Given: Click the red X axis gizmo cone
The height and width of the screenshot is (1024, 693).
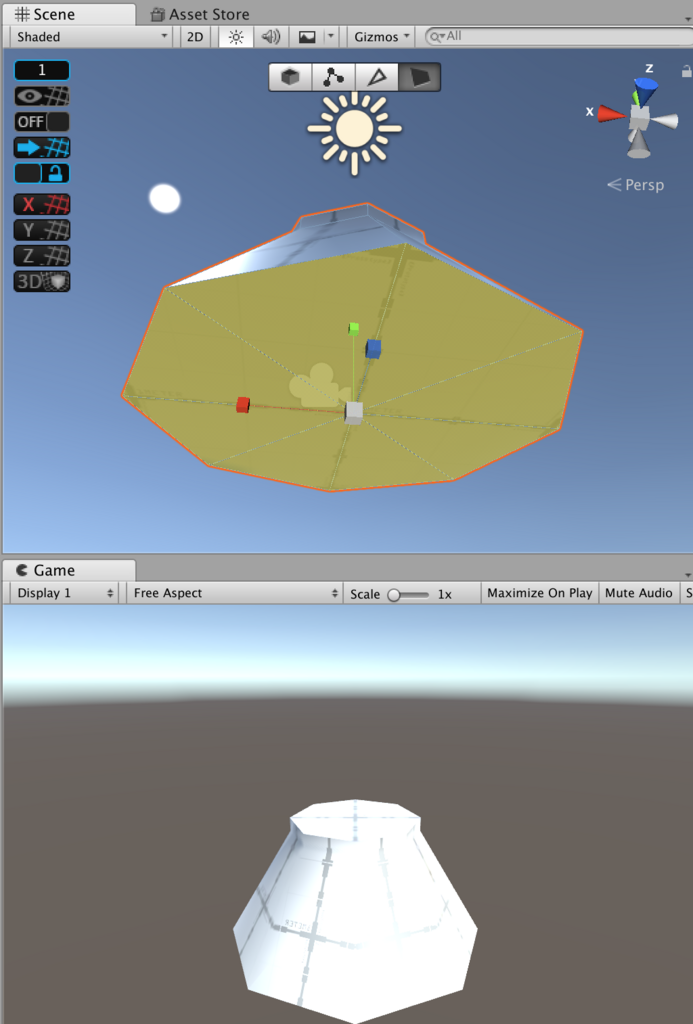Looking at the screenshot, I should tap(611, 114).
